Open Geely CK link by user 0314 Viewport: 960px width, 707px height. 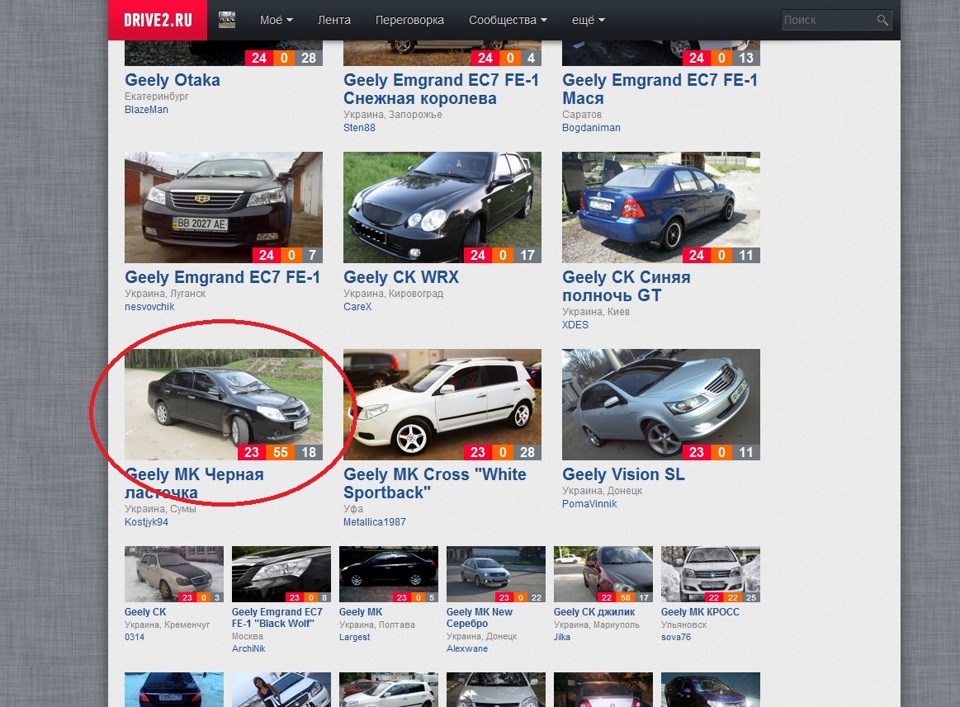pos(145,612)
